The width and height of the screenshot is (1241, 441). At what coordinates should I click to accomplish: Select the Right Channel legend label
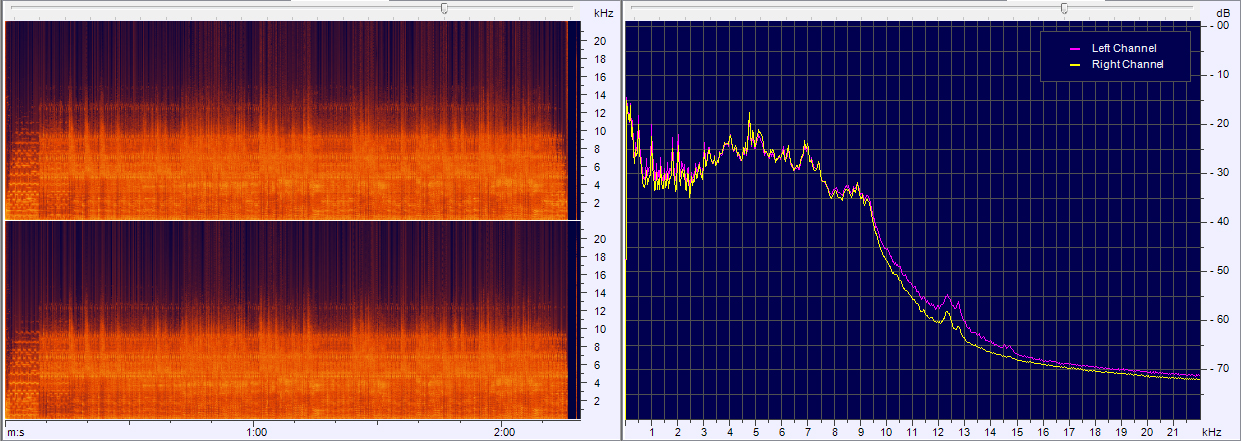[1125, 64]
